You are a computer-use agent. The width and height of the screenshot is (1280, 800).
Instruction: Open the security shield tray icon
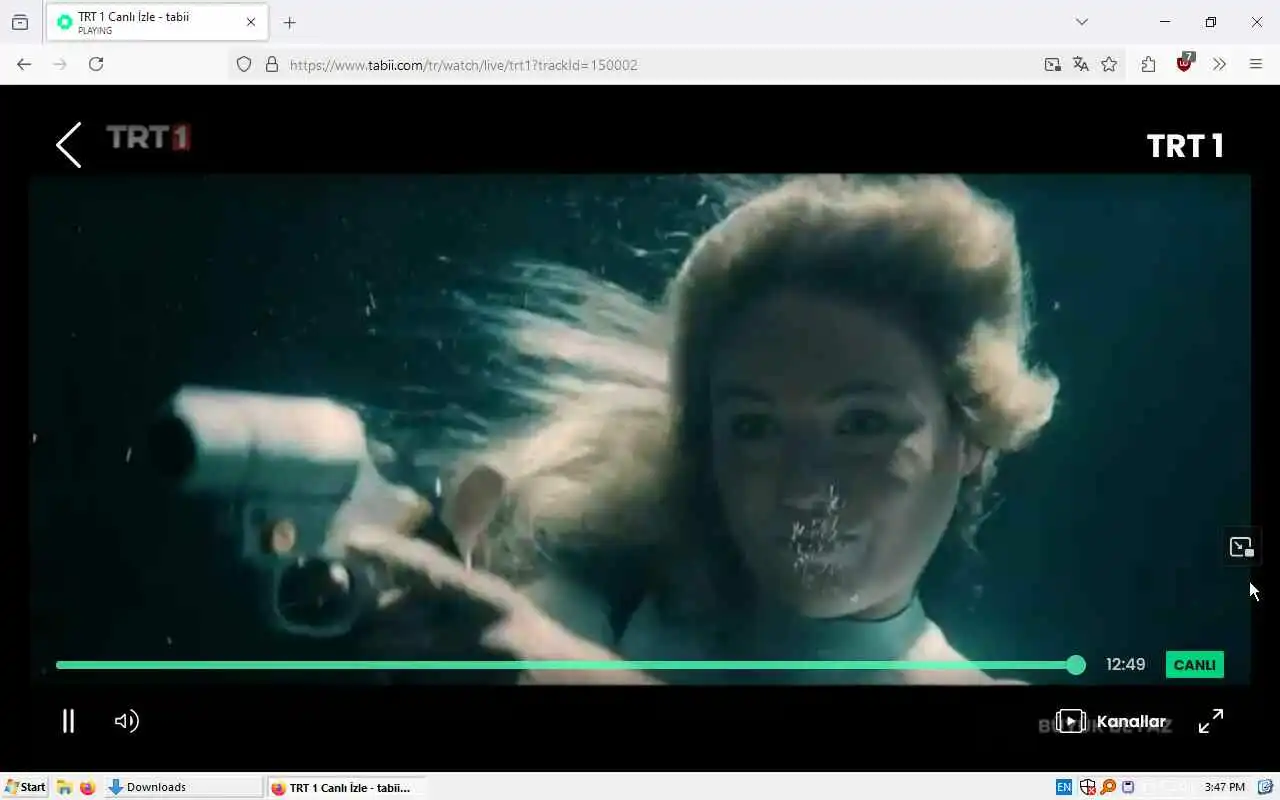[1087, 787]
